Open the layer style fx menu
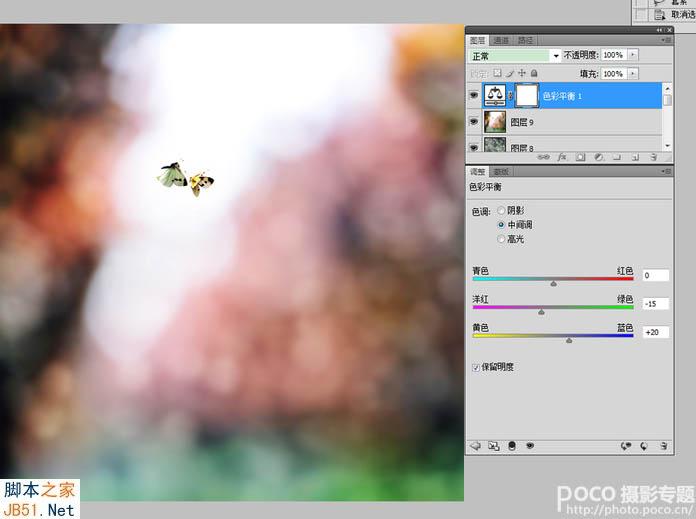Viewport: 696px width, 519px height. pos(562,157)
